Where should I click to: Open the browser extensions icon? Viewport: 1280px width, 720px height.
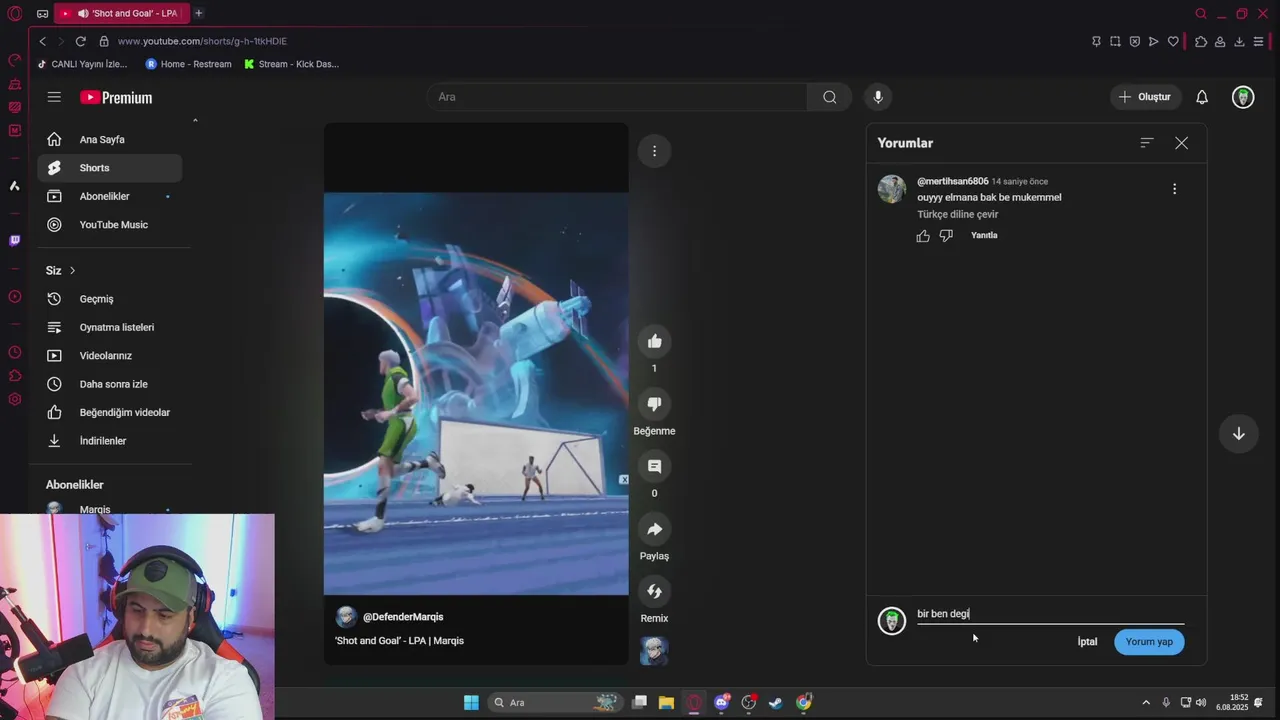click(1201, 41)
